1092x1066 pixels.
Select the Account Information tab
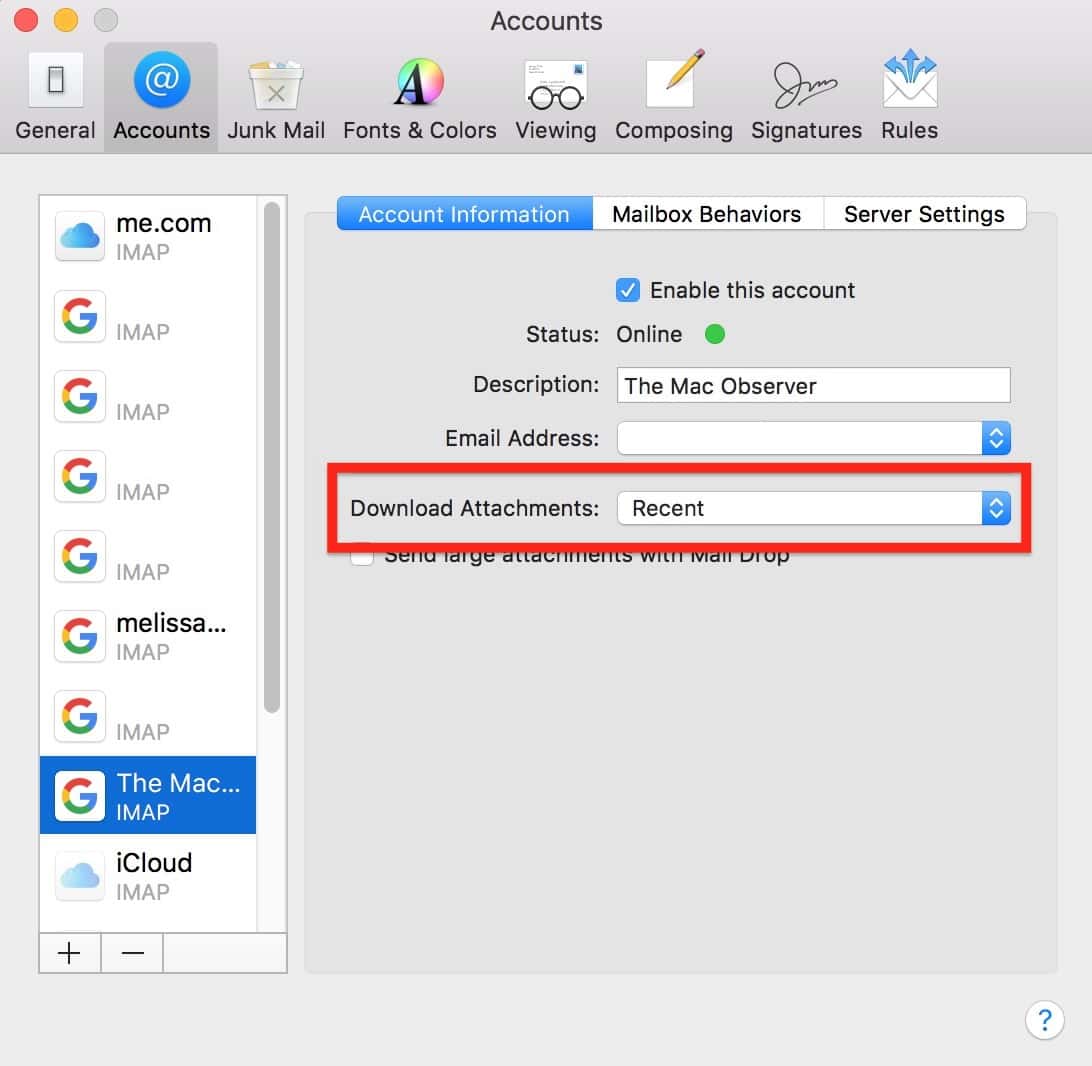click(x=464, y=214)
